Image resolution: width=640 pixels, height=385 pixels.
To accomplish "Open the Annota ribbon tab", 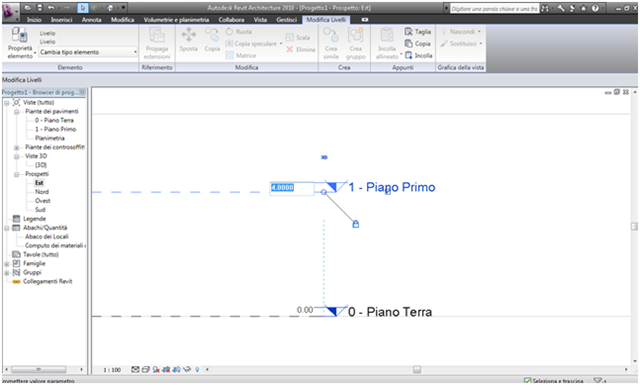I will click(91, 20).
